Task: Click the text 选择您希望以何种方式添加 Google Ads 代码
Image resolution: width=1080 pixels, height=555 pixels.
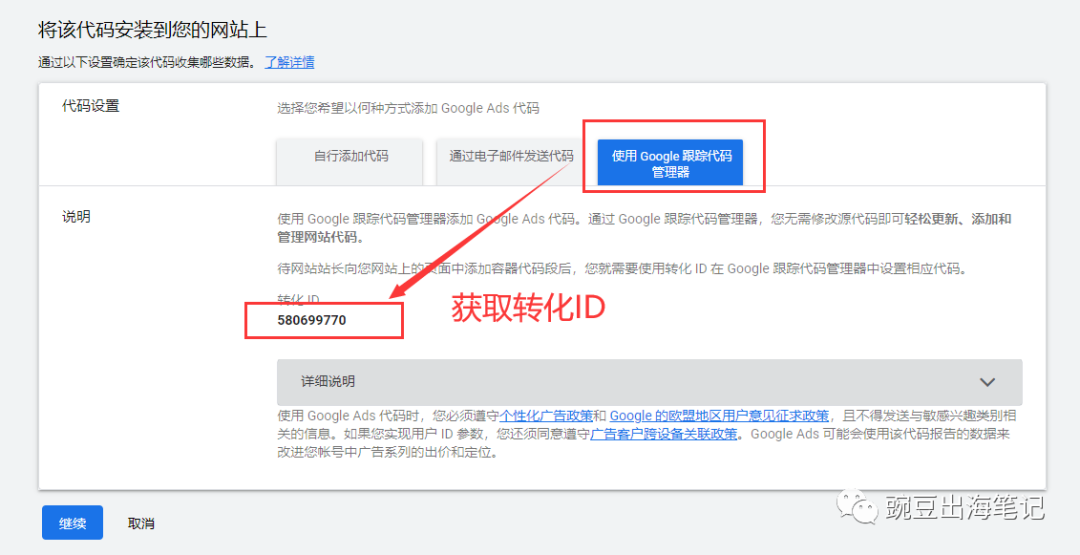Action: (x=408, y=108)
